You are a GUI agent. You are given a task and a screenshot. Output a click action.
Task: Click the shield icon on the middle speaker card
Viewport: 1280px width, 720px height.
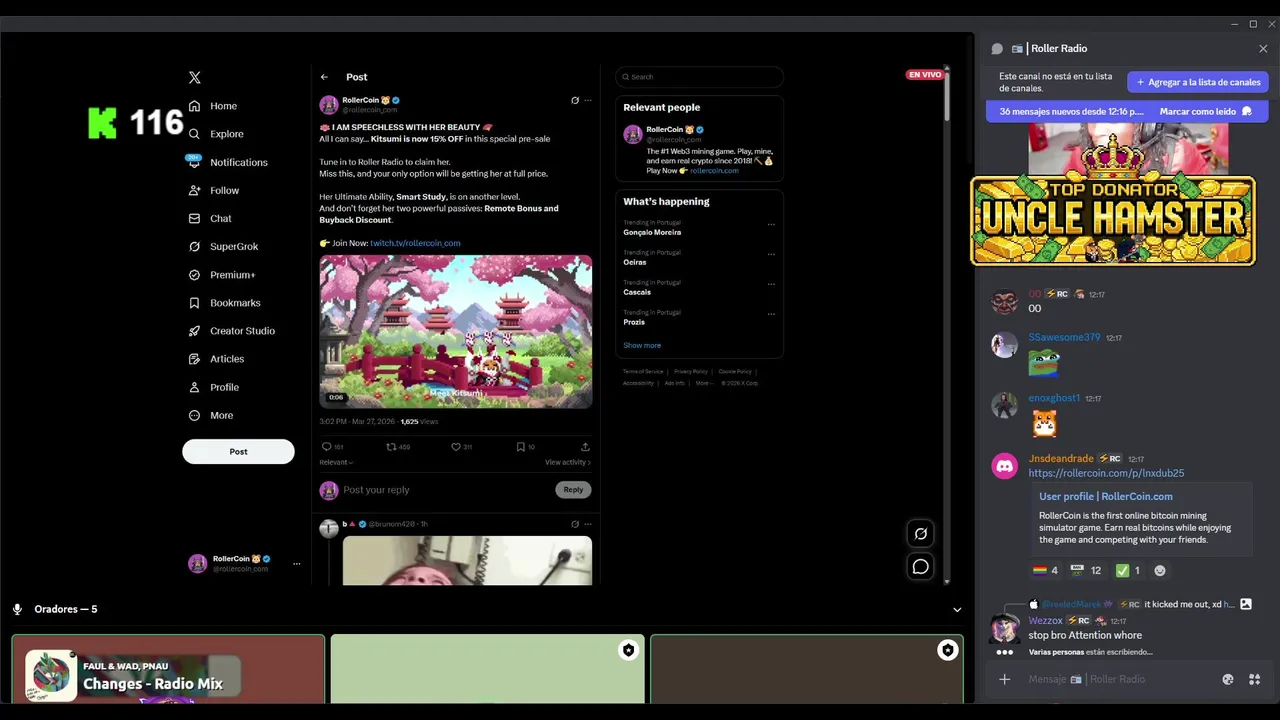click(628, 651)
